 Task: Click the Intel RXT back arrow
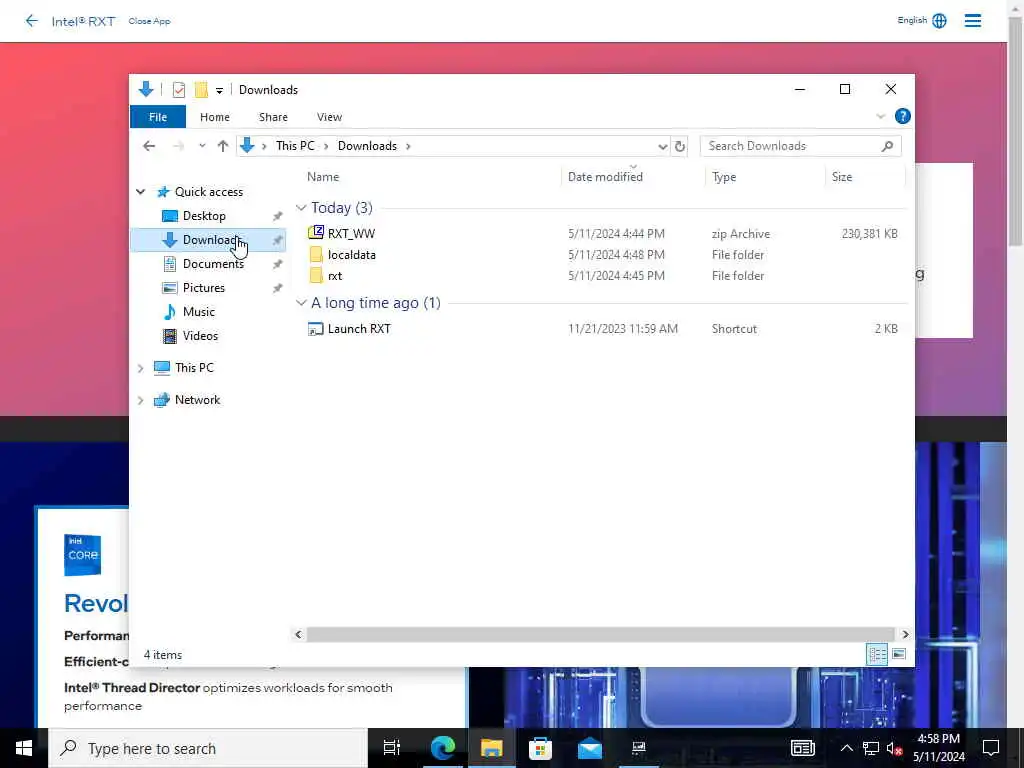tap(31, 21)
